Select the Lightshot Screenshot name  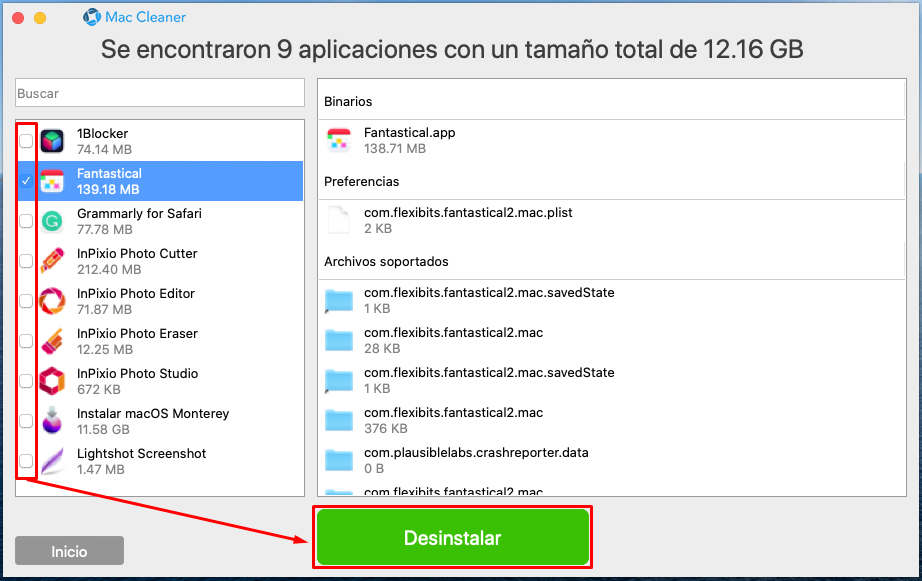click(x=142, y=453)
